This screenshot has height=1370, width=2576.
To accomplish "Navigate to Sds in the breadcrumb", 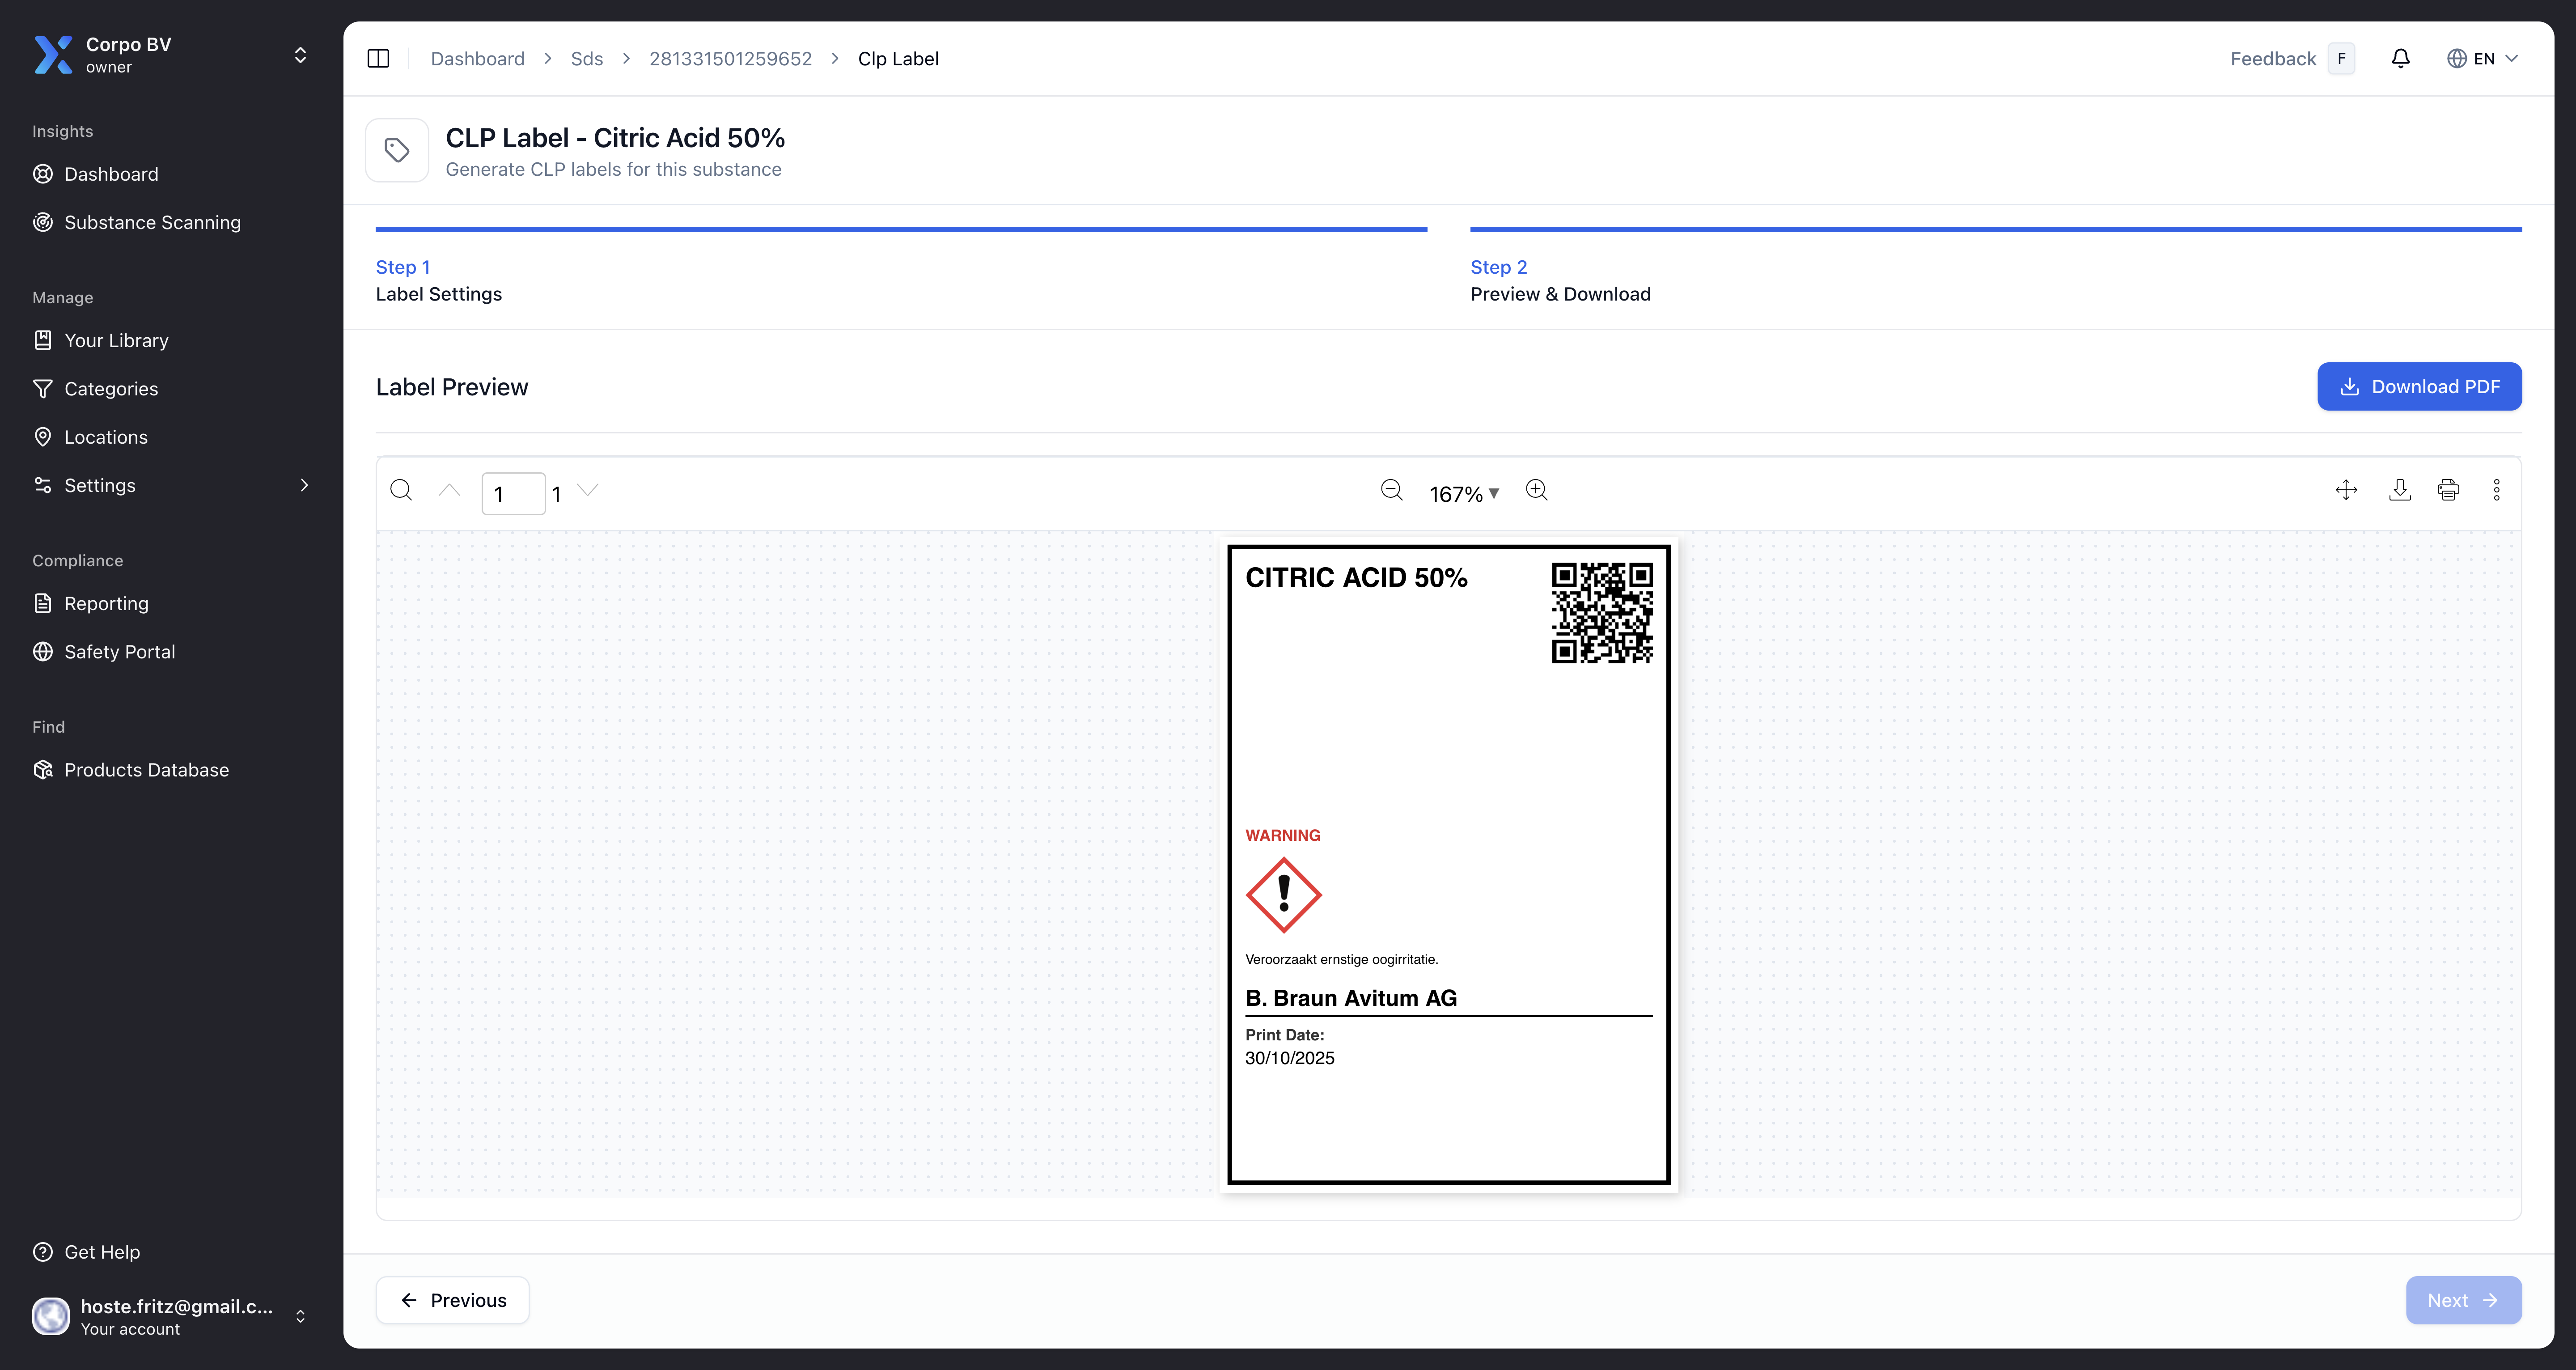I will pyautogui.click(x=587, y=58).
